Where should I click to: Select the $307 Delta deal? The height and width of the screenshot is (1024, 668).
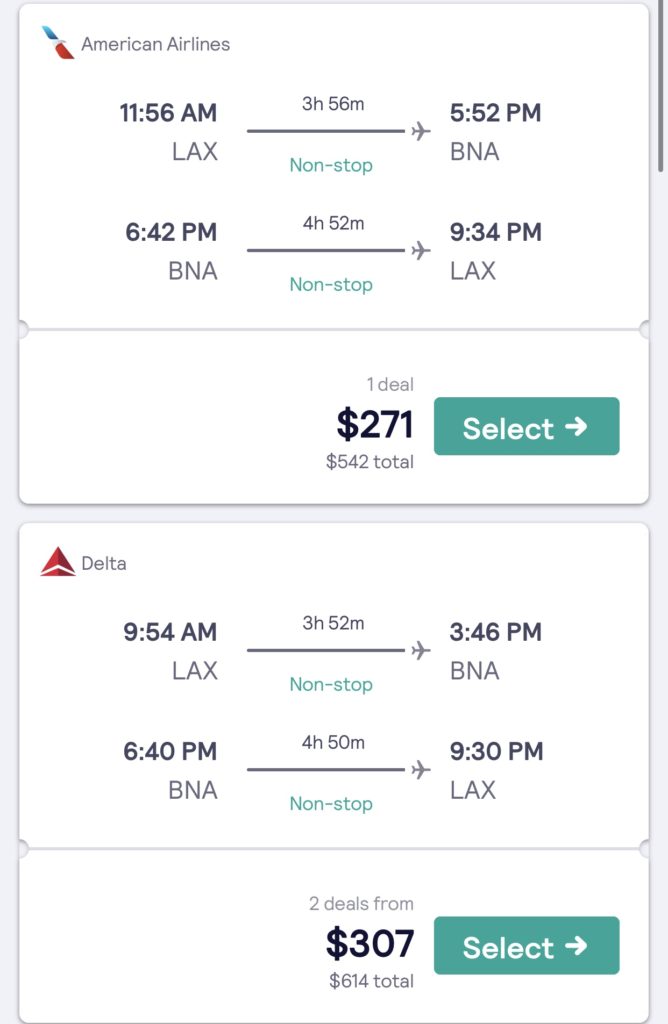pos(526,946)
